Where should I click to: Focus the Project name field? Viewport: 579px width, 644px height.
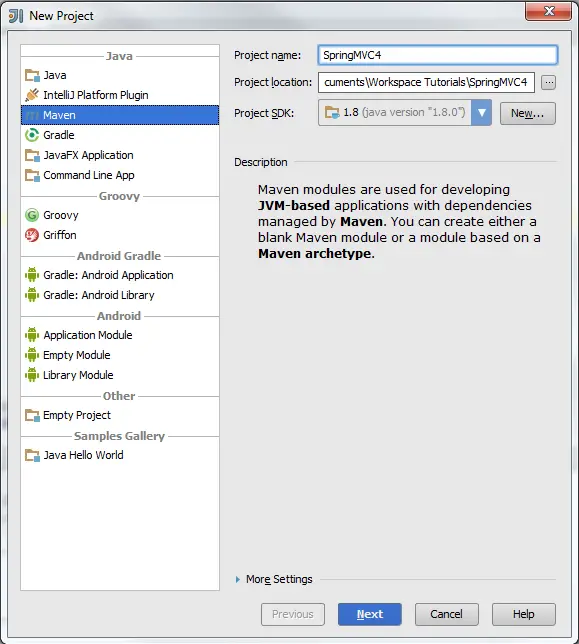click(x=438, y=55)
